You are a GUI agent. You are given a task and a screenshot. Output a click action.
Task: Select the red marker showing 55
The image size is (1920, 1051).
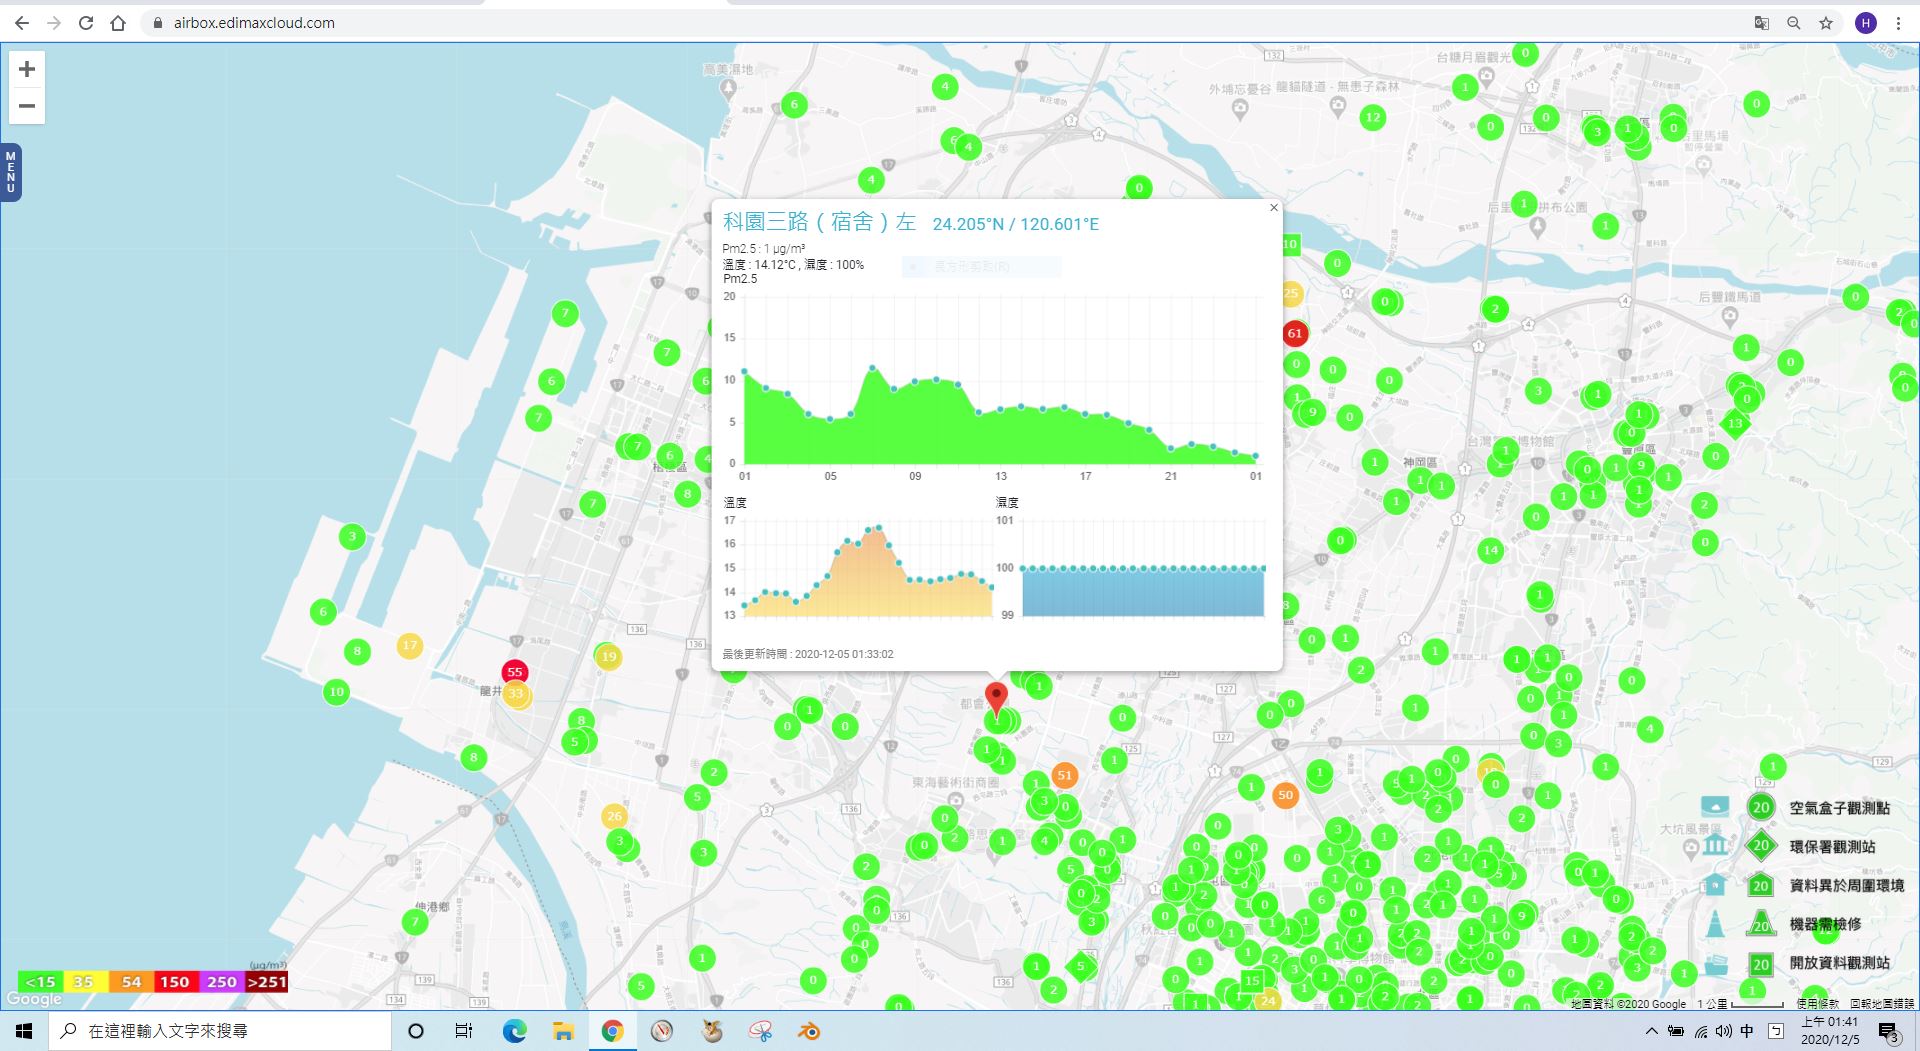point(515,672)
